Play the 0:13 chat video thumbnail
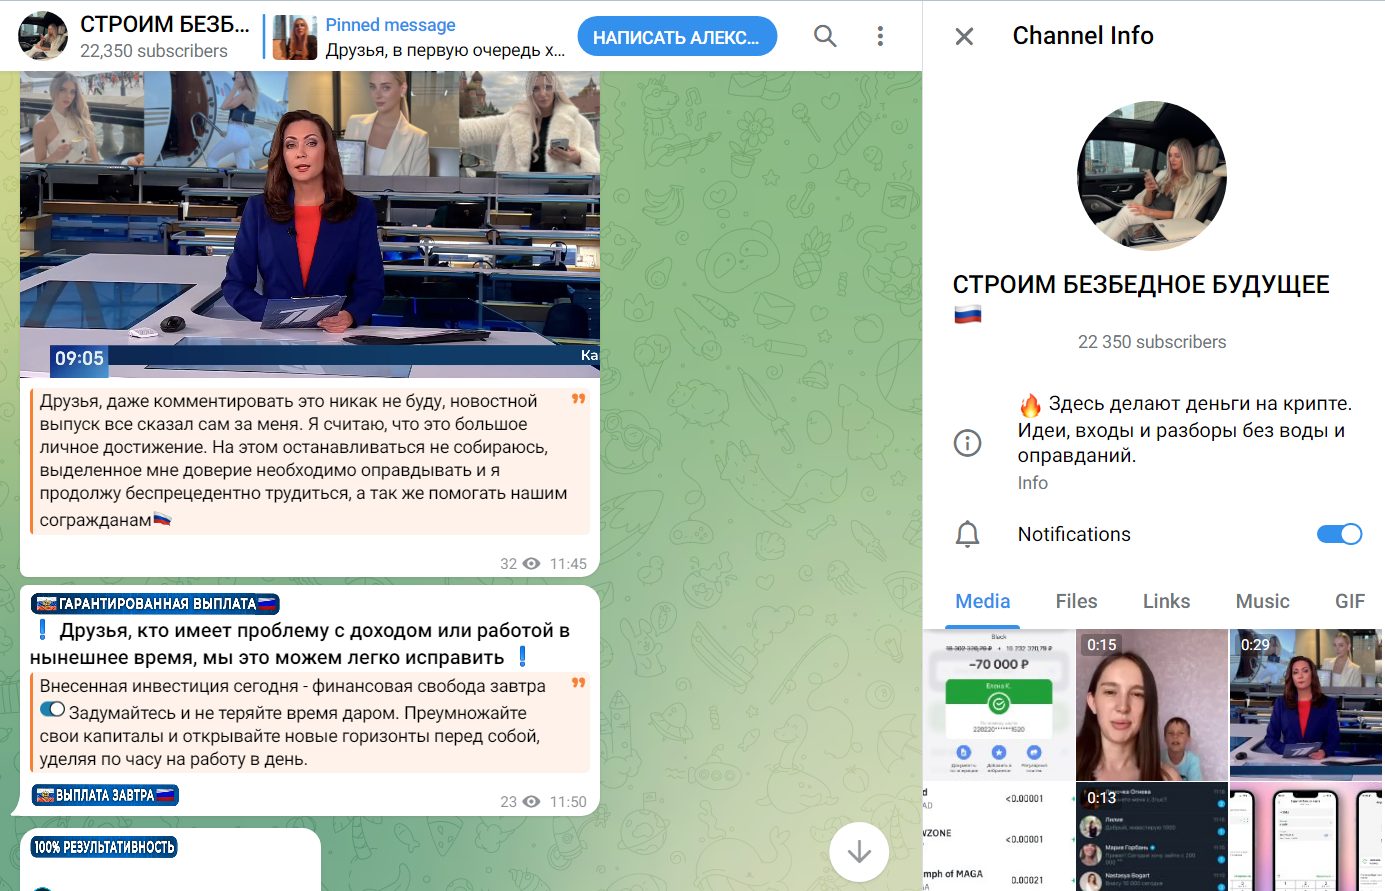This screenshot has width=1385, height=891. coord(1152,837)
